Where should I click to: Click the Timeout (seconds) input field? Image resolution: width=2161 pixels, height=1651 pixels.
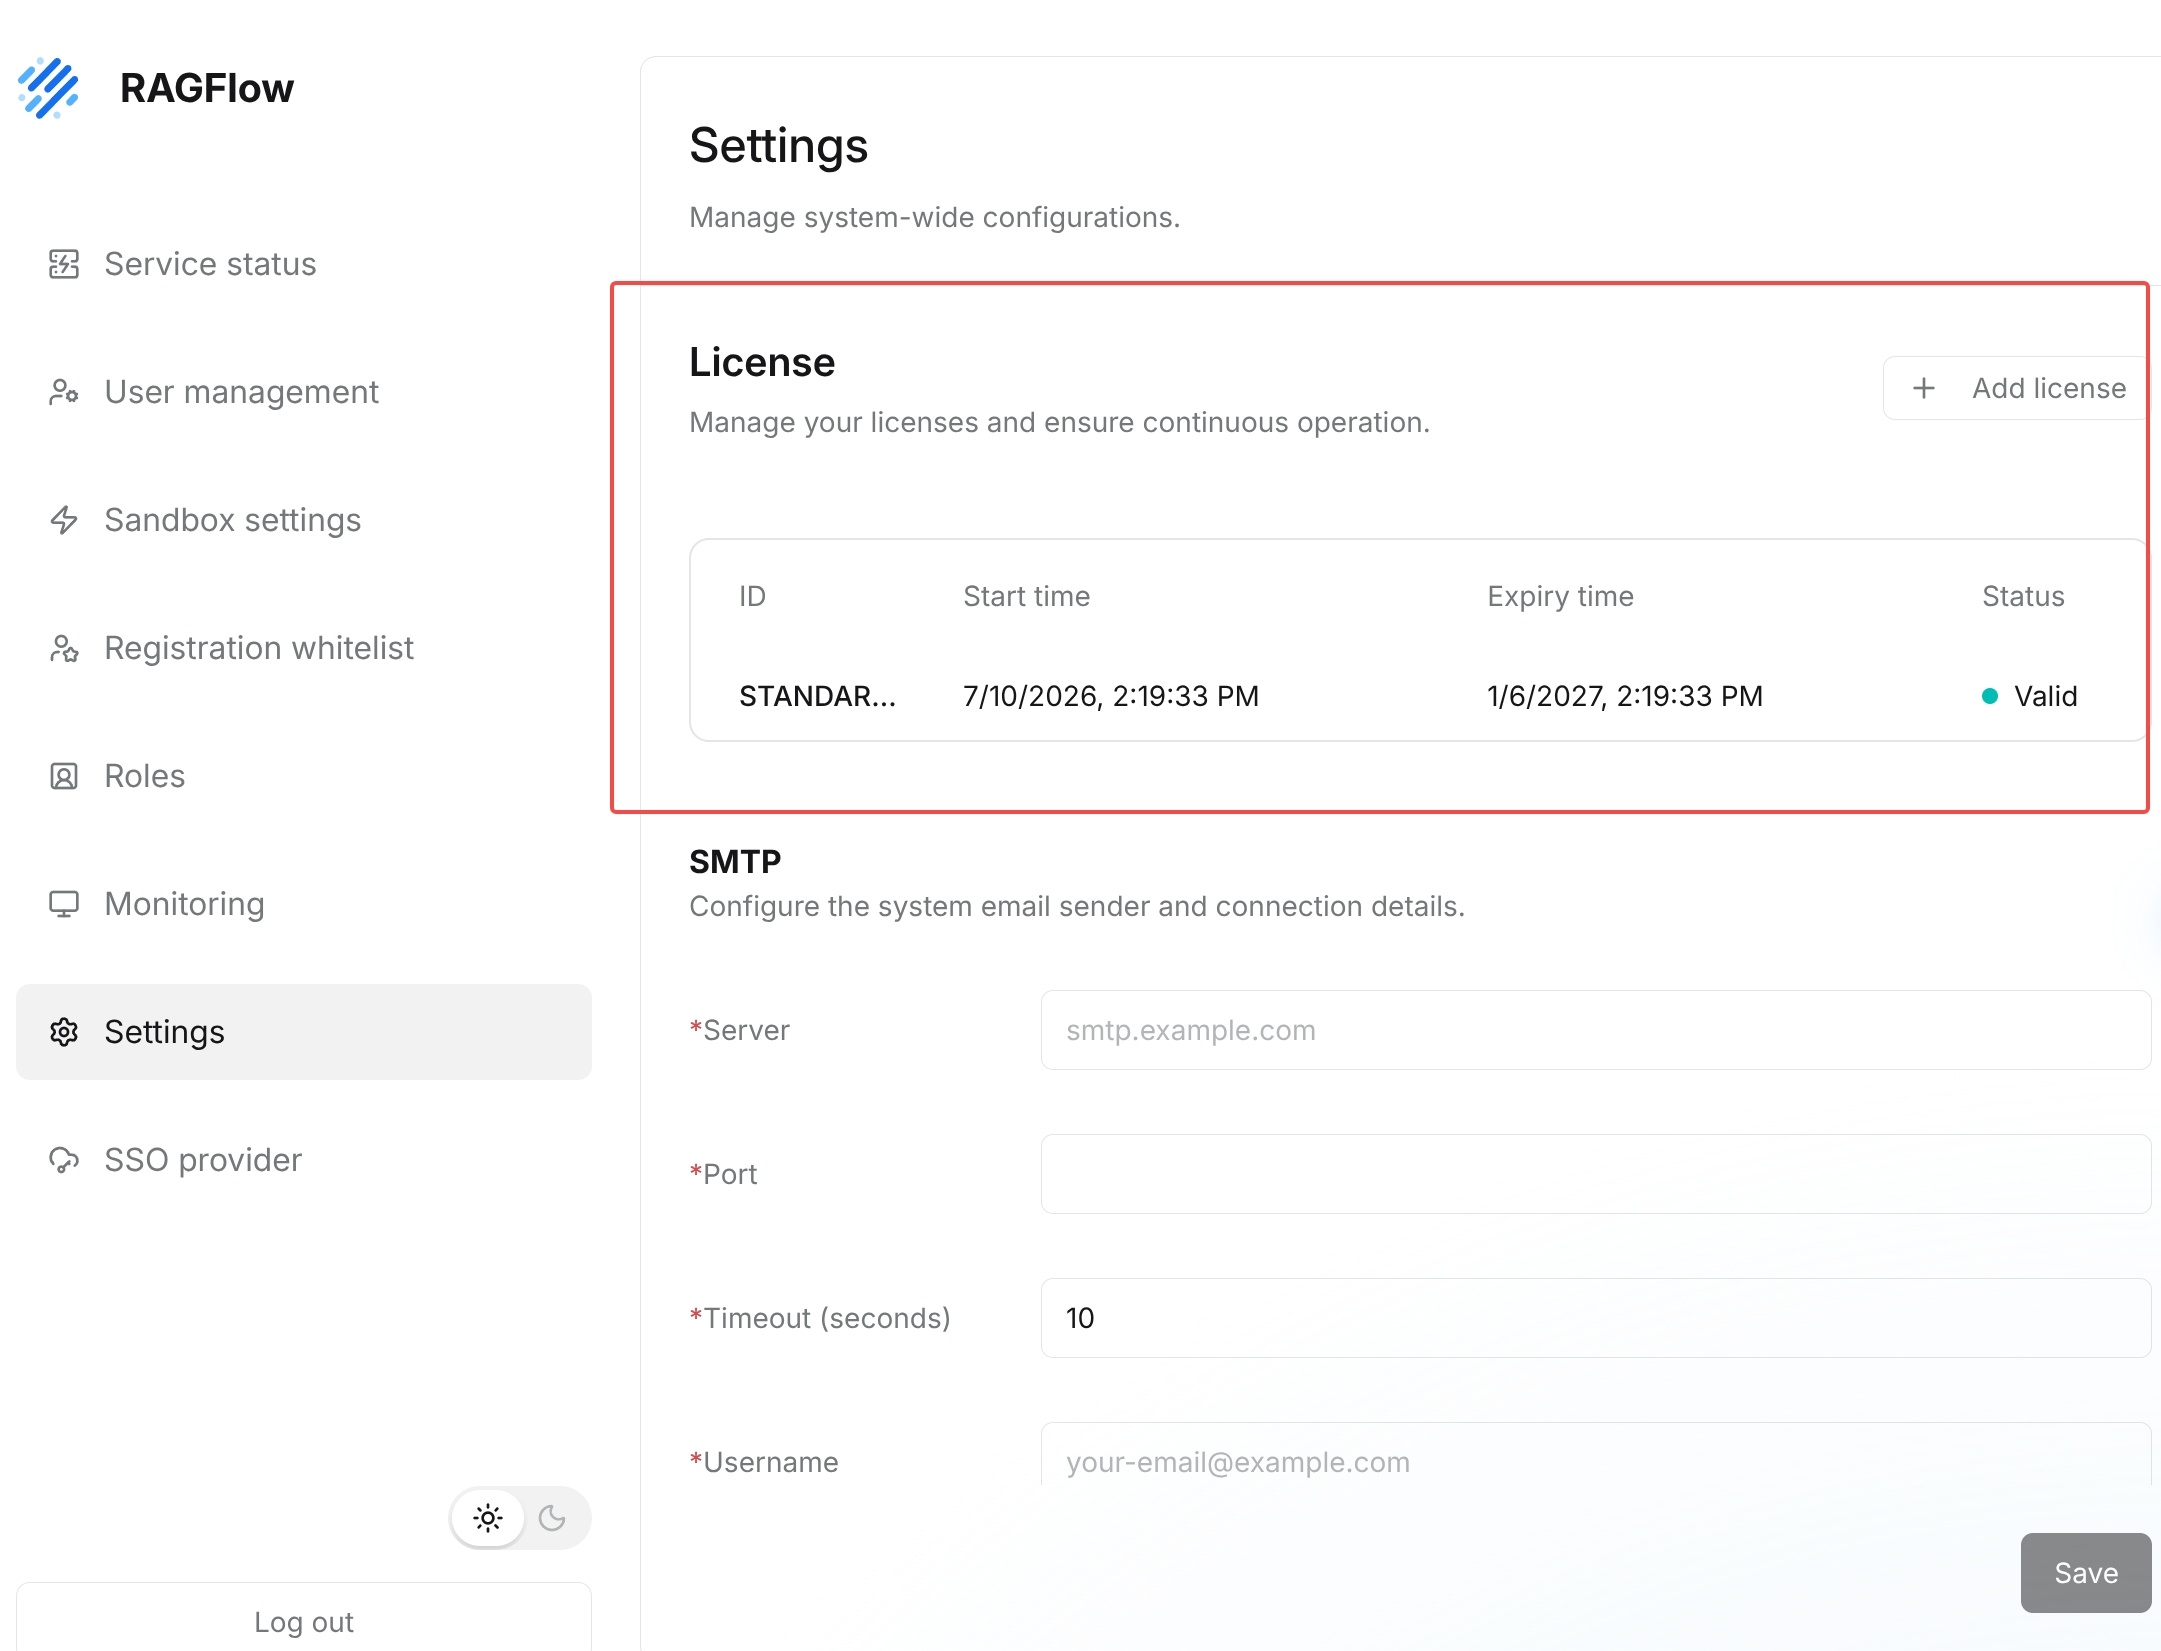tap(1595, 1318)
